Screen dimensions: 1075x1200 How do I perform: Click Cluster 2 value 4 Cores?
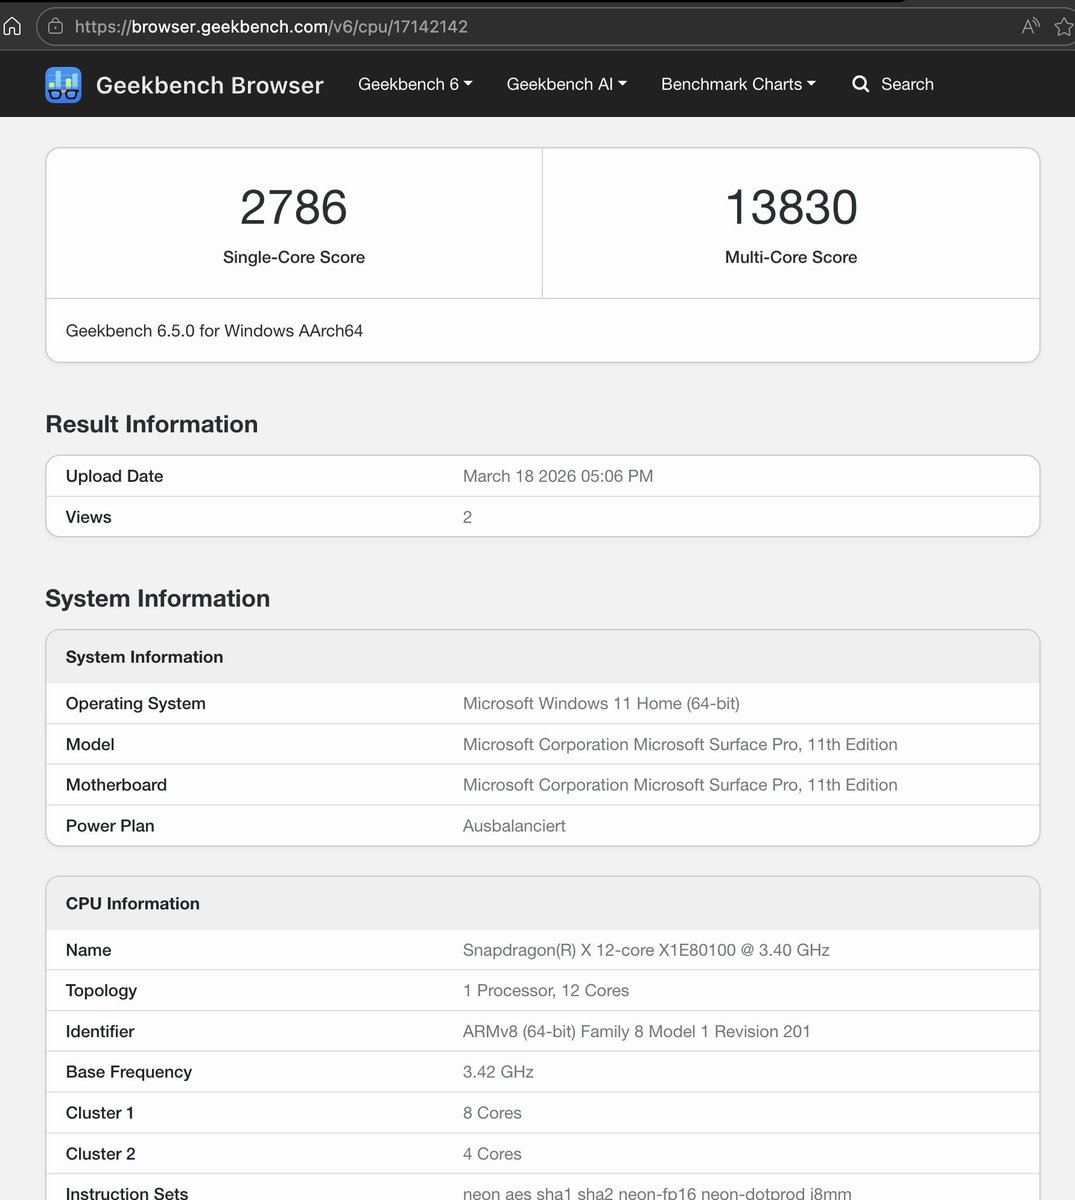[492, 1154]
